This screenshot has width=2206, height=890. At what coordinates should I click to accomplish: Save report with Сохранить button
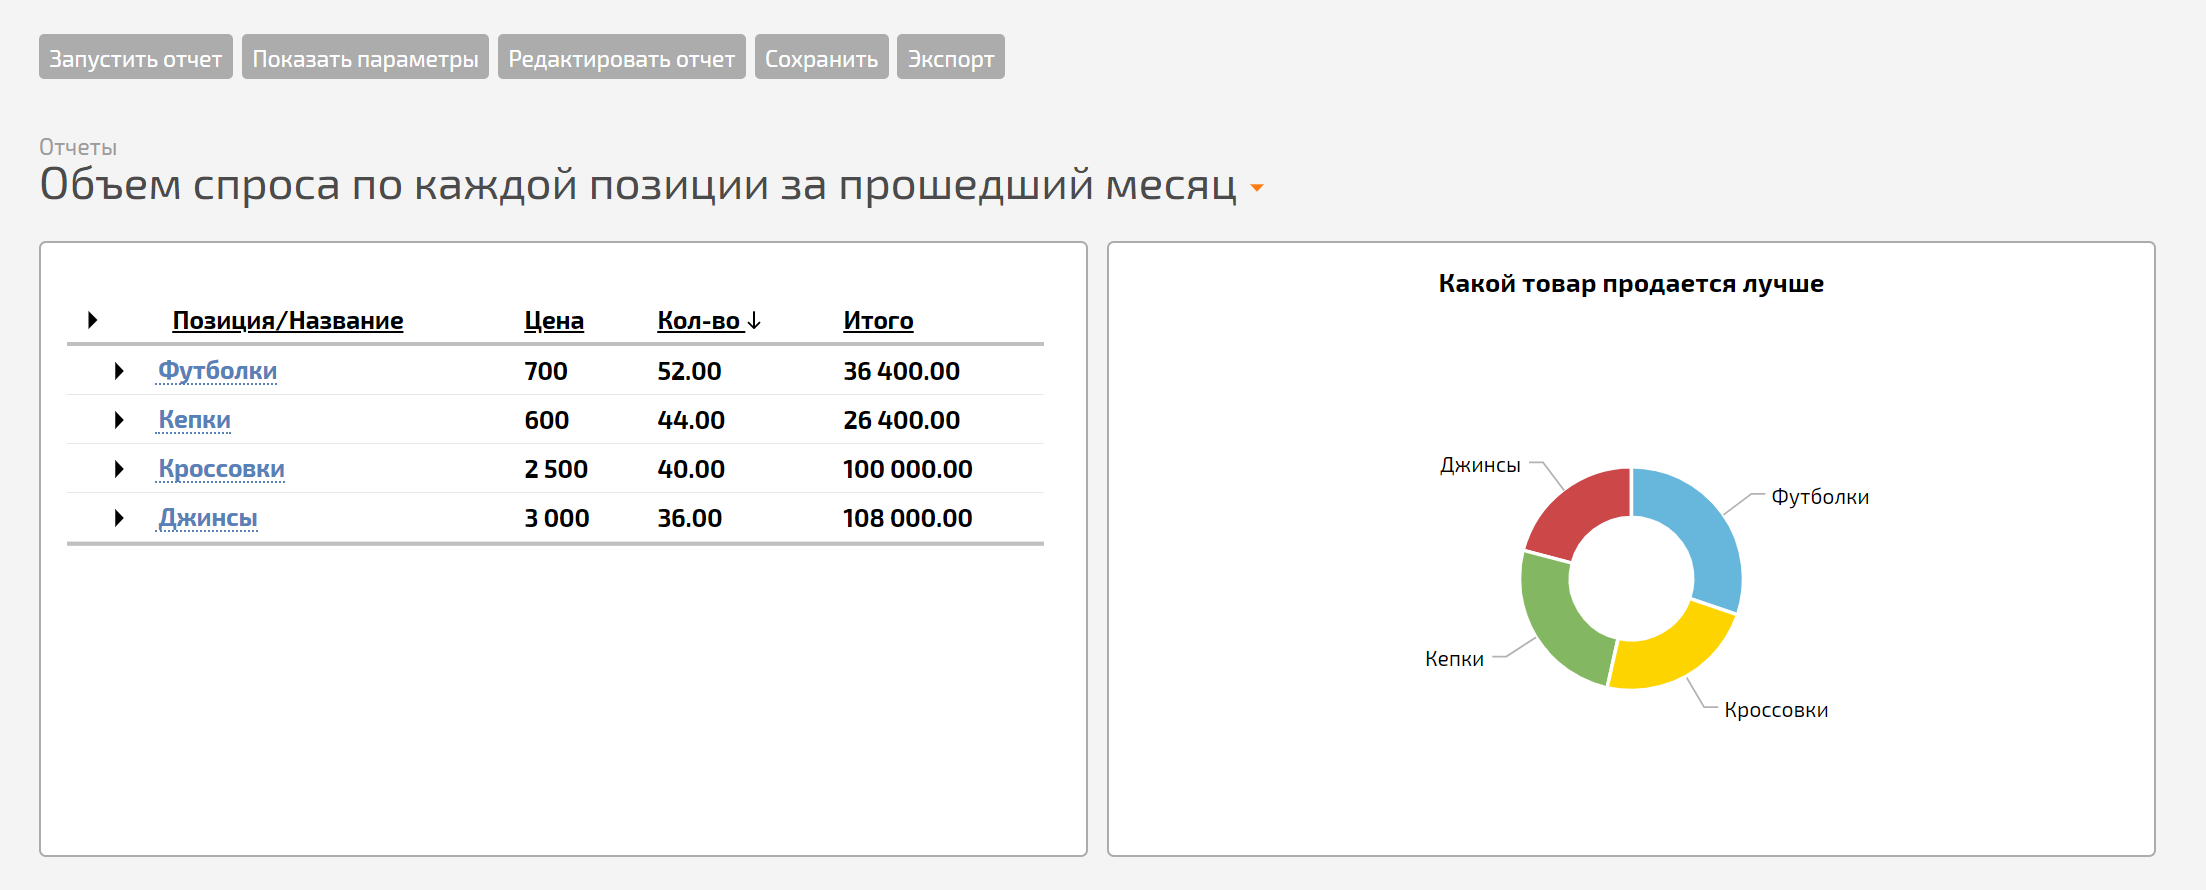tap(822, 57)
